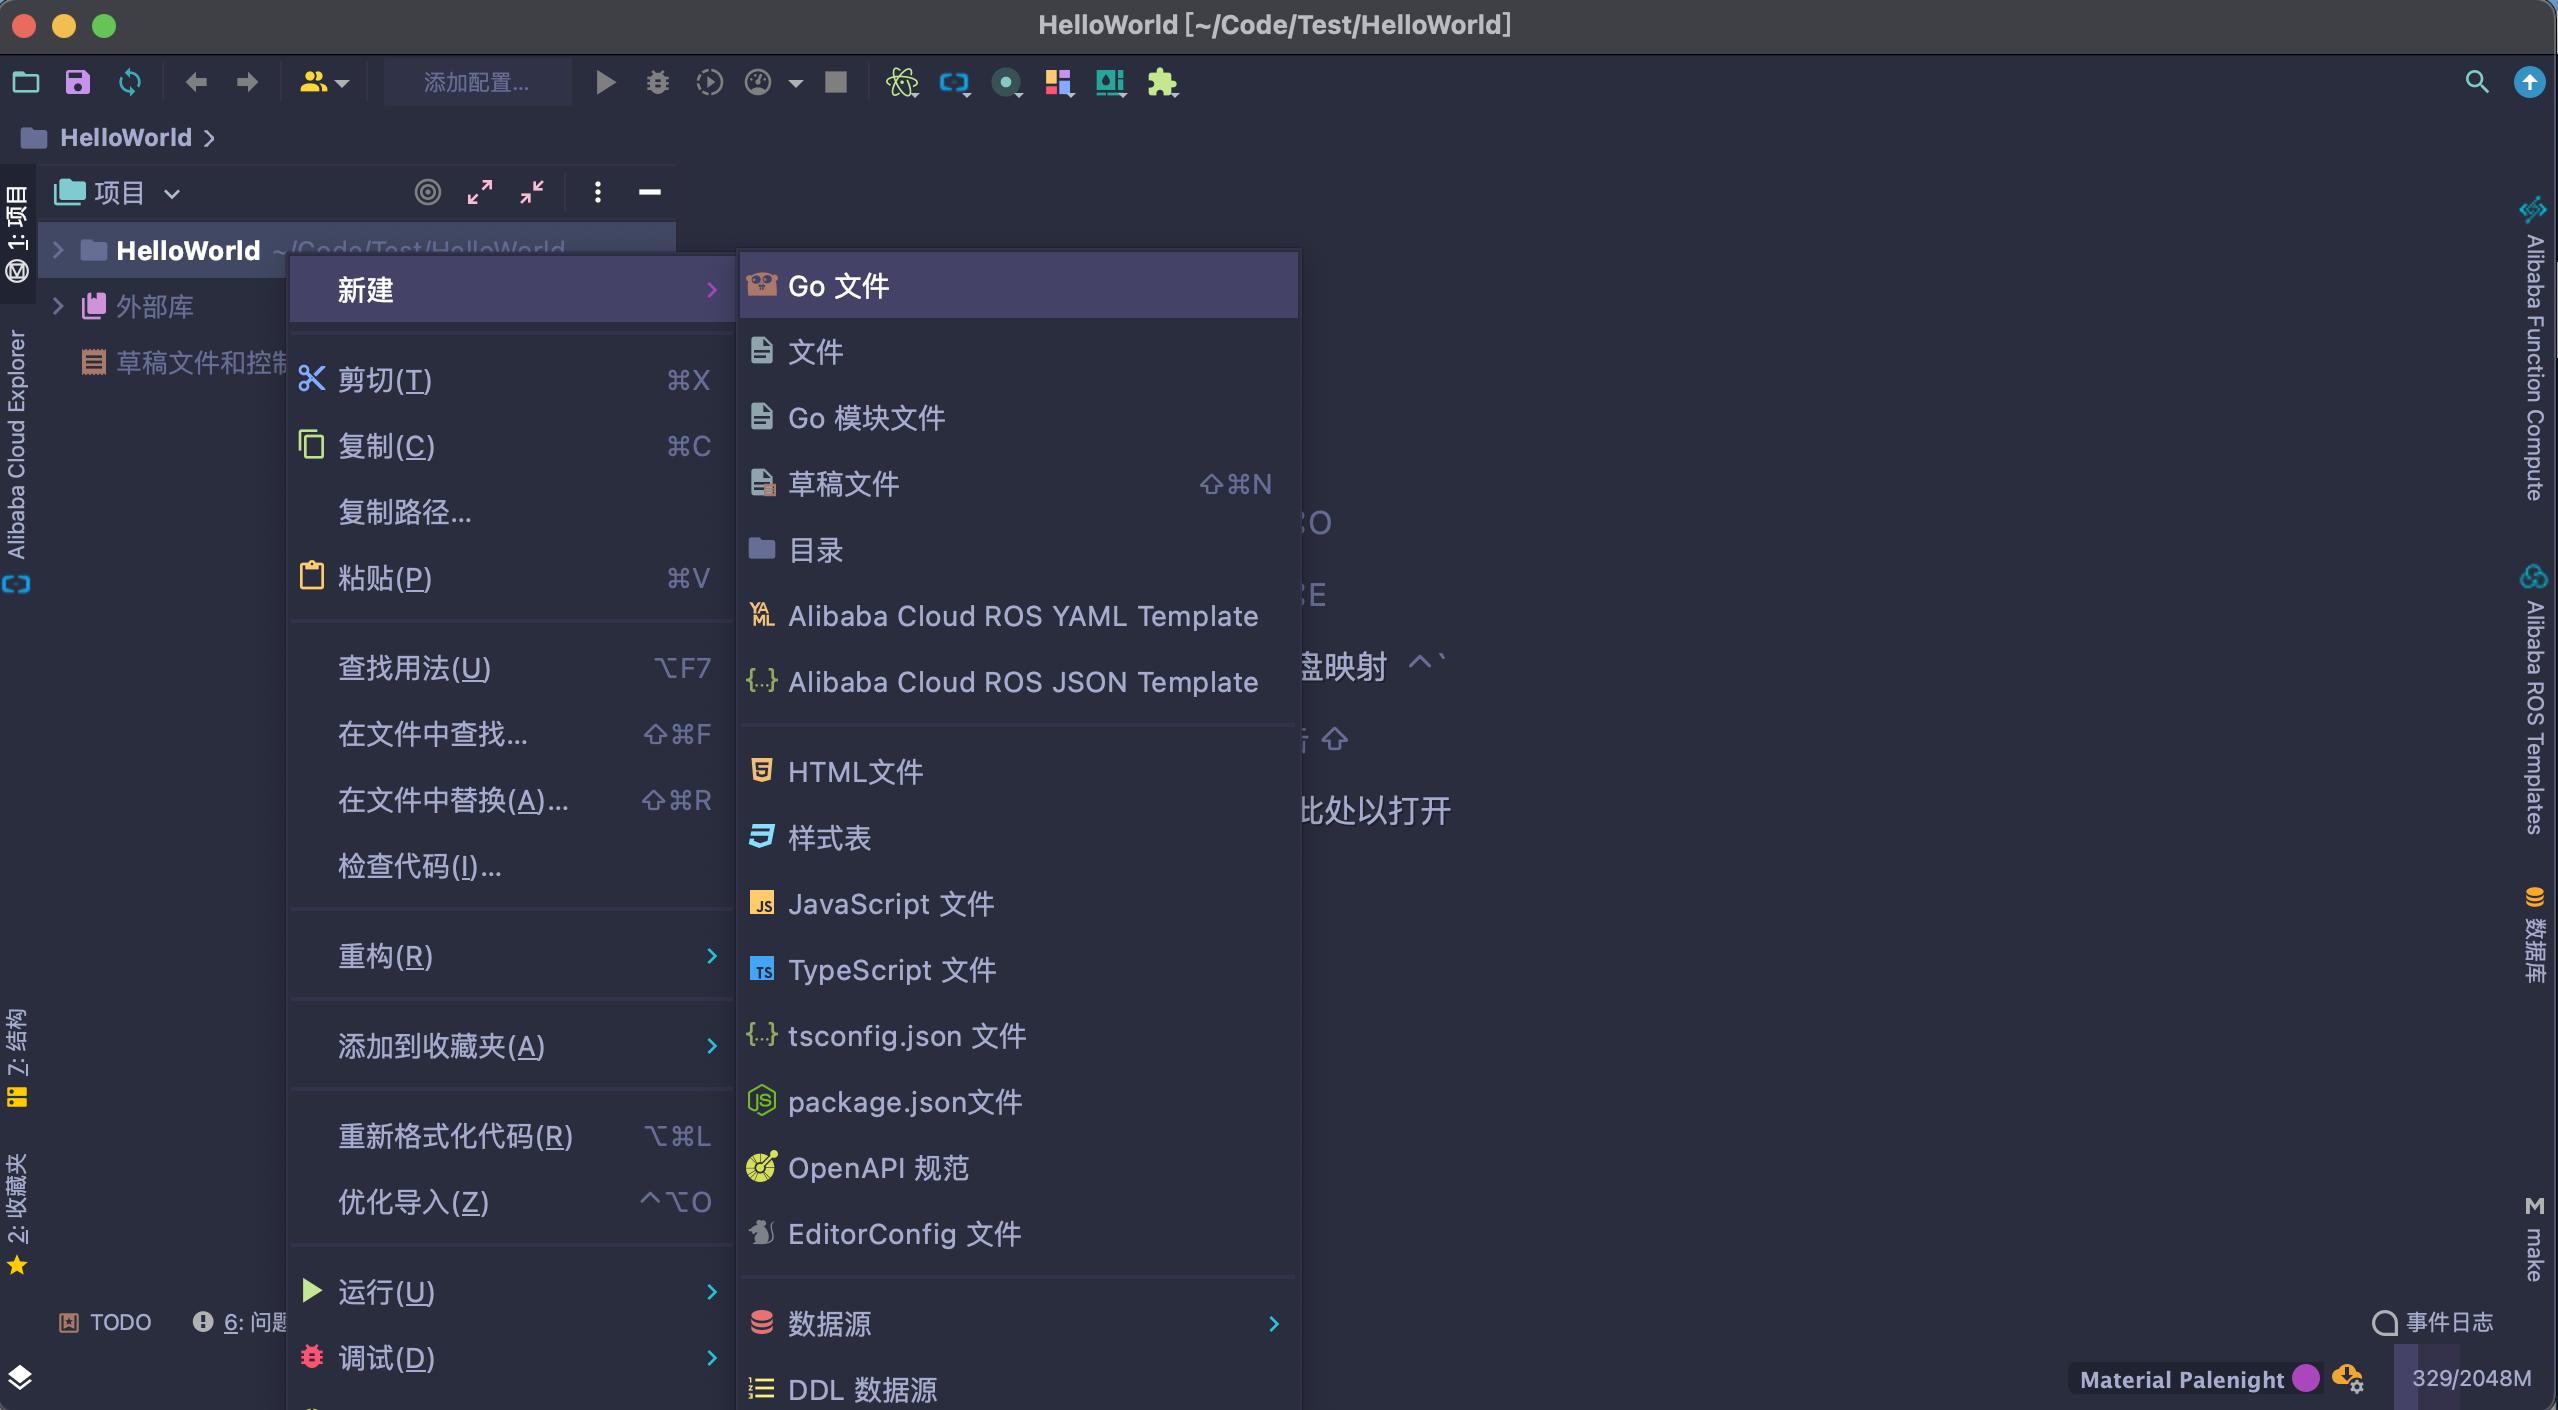Viewport: 2558px width, 1410px height.
Task: Click the Synchronize refresh icon
Action: click(x=130, y=82)
